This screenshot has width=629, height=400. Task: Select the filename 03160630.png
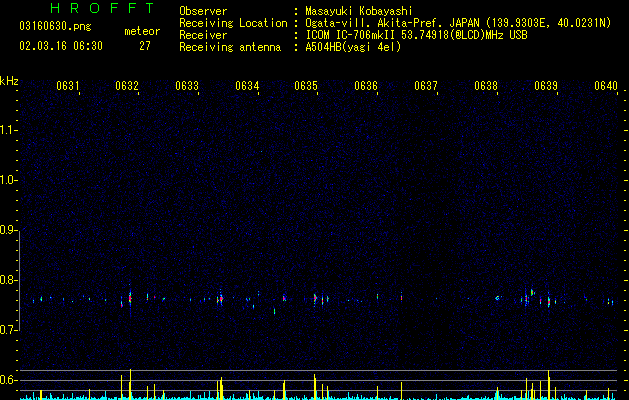pyautogui.click(x=55, y=27)
